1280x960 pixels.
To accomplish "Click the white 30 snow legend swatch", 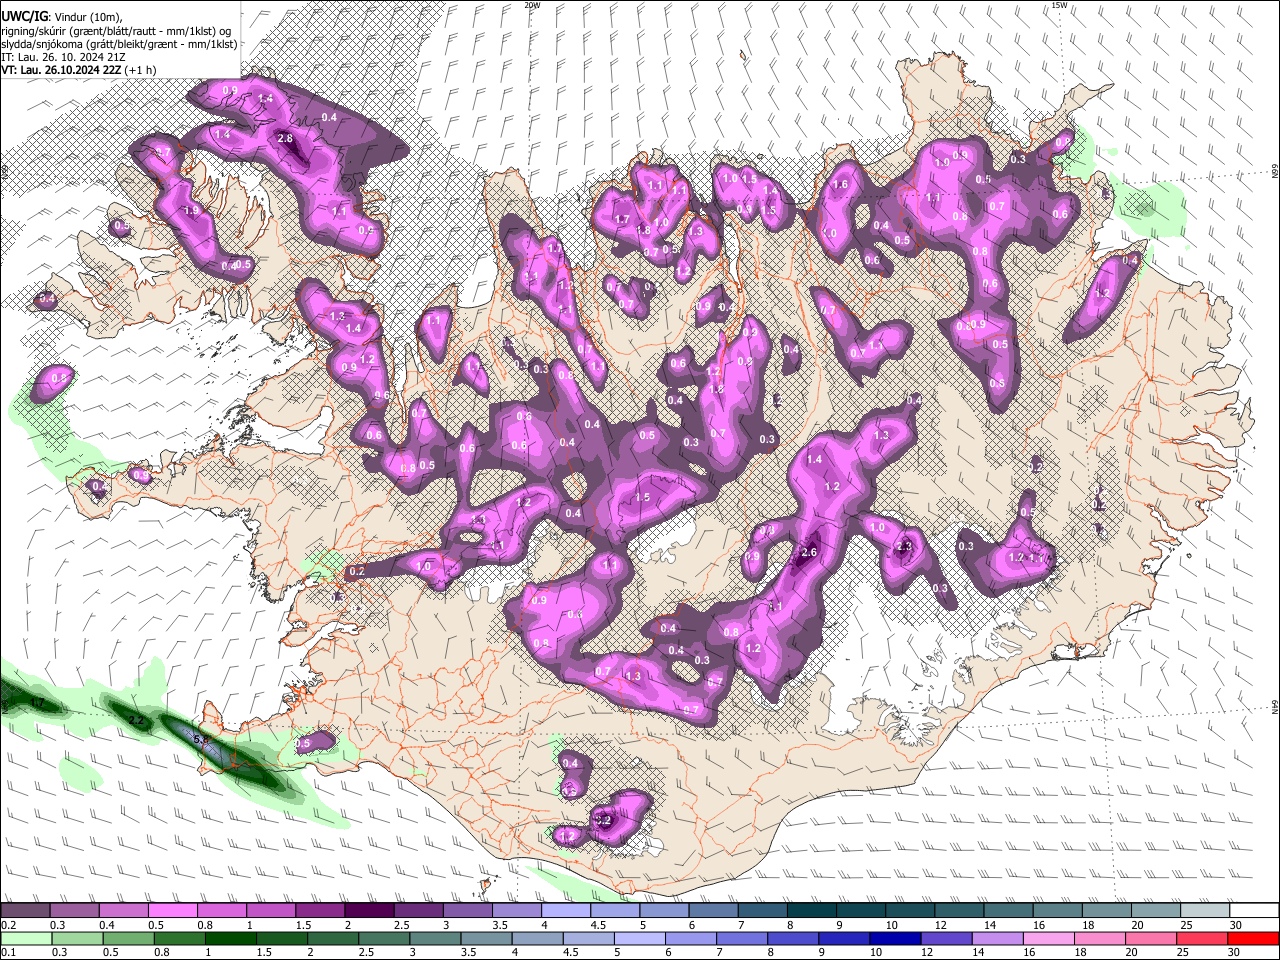I will tap(1255, 911).
